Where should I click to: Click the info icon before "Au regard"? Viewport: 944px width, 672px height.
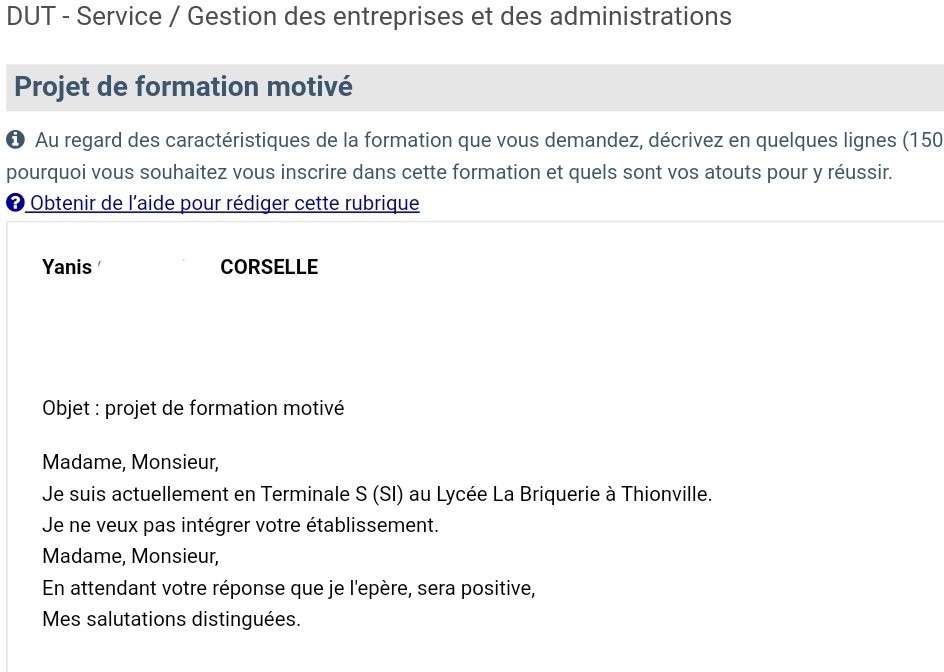pos(15,140)
